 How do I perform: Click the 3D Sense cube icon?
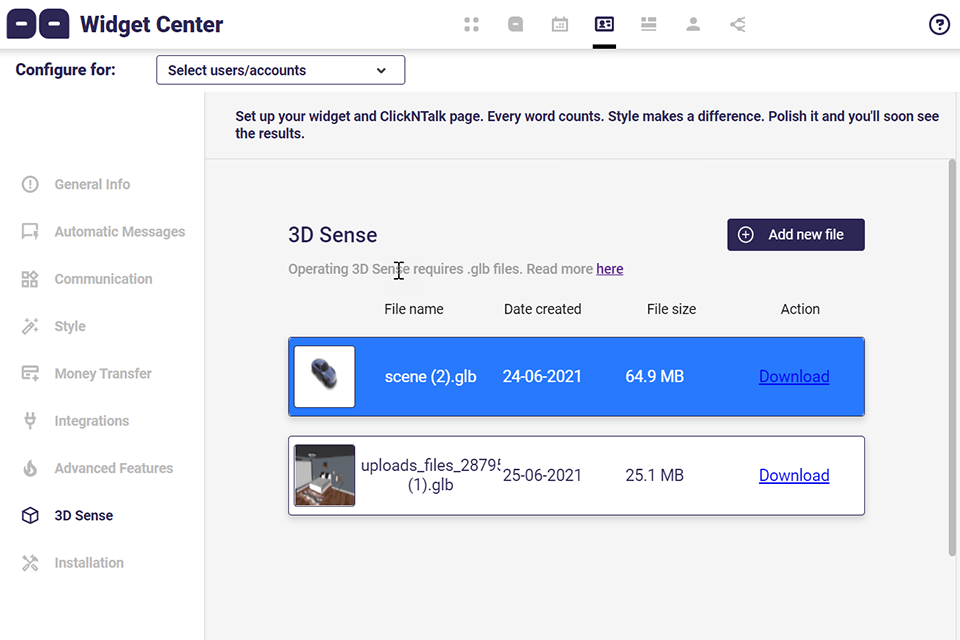(30, 516)
